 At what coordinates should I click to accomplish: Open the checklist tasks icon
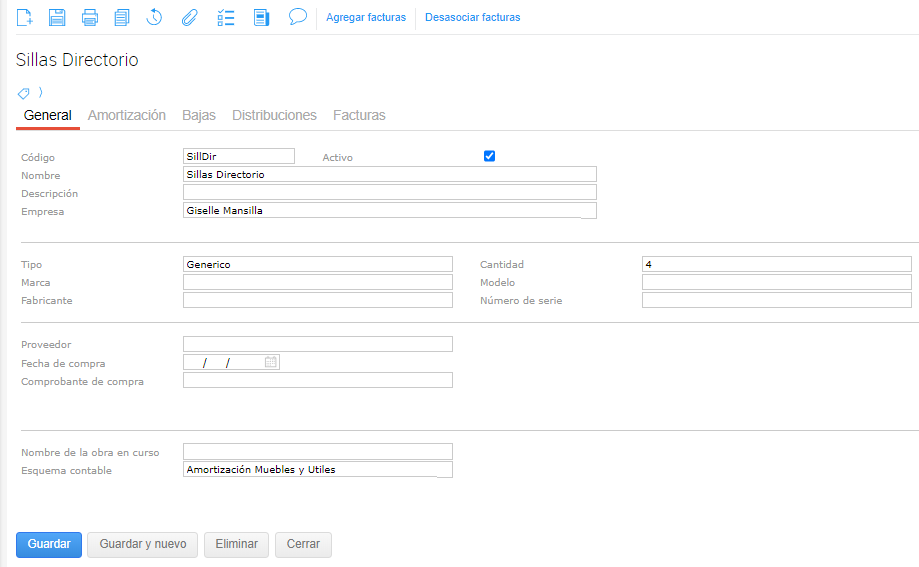(226, 17)
